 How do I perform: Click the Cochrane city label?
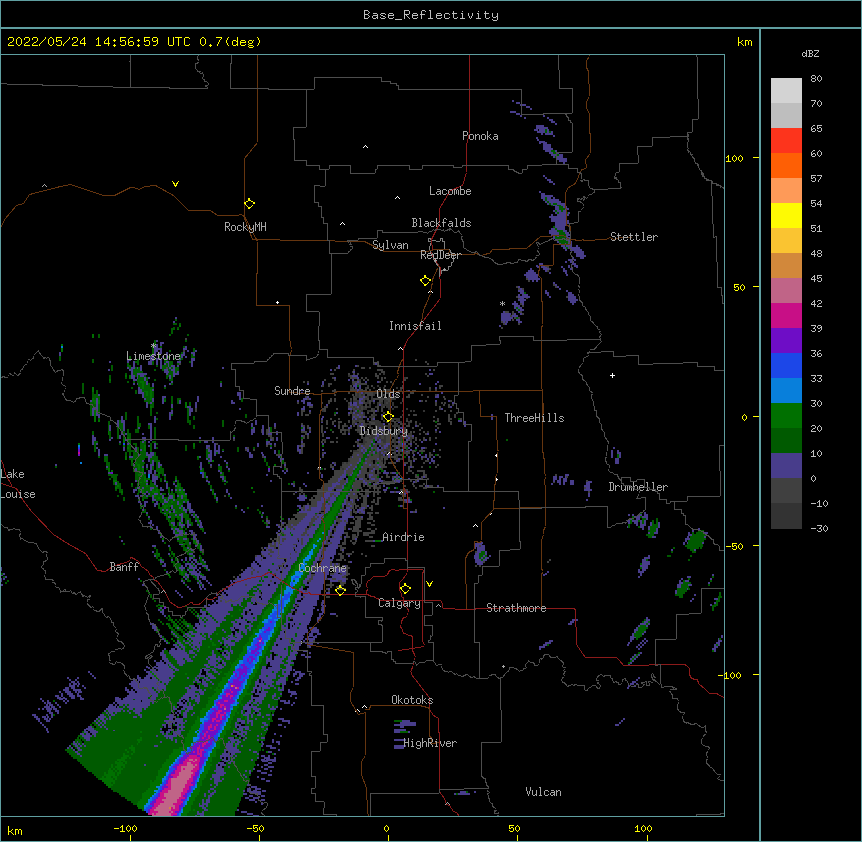[x=323, y=568]
